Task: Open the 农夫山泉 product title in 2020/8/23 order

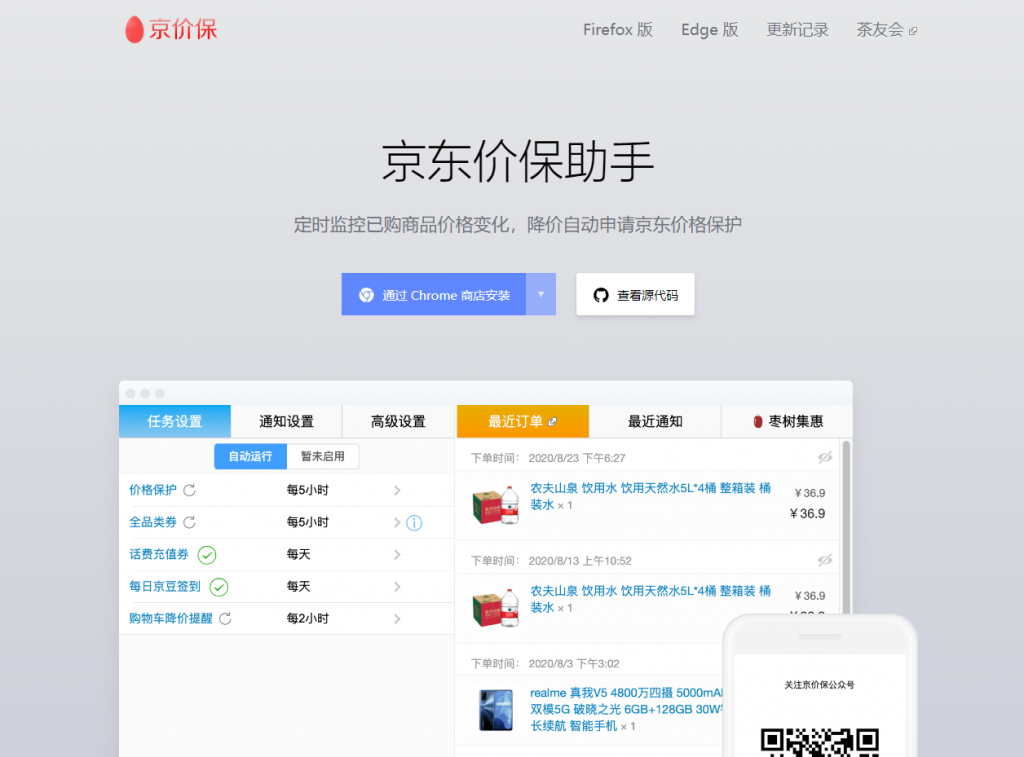Action: [650, 496]
